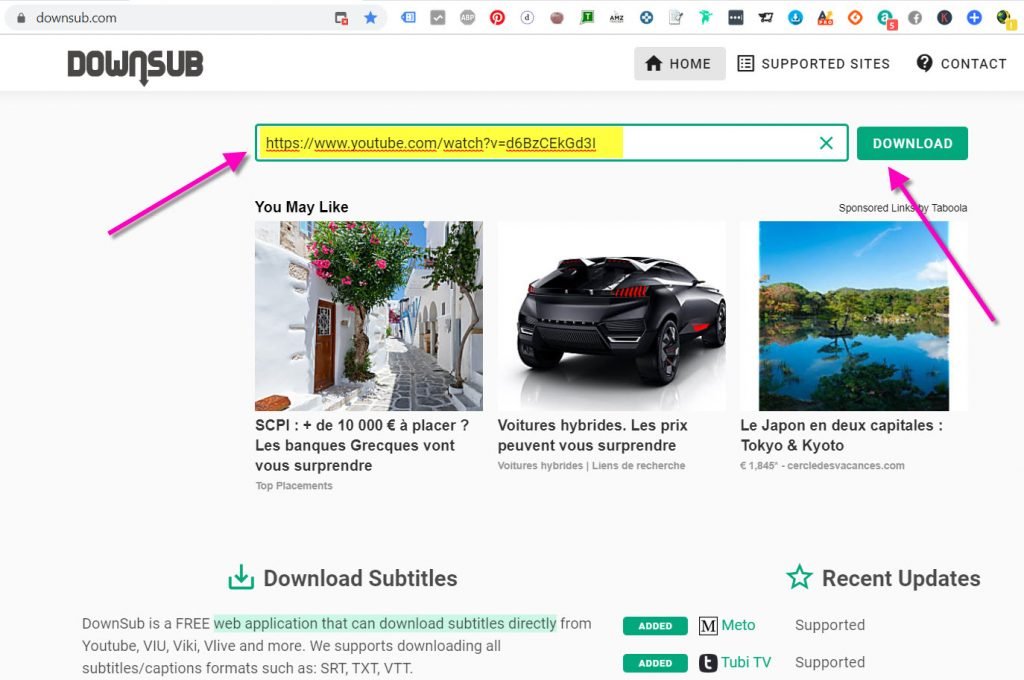Open the CONTACT page

pos(961,64)
